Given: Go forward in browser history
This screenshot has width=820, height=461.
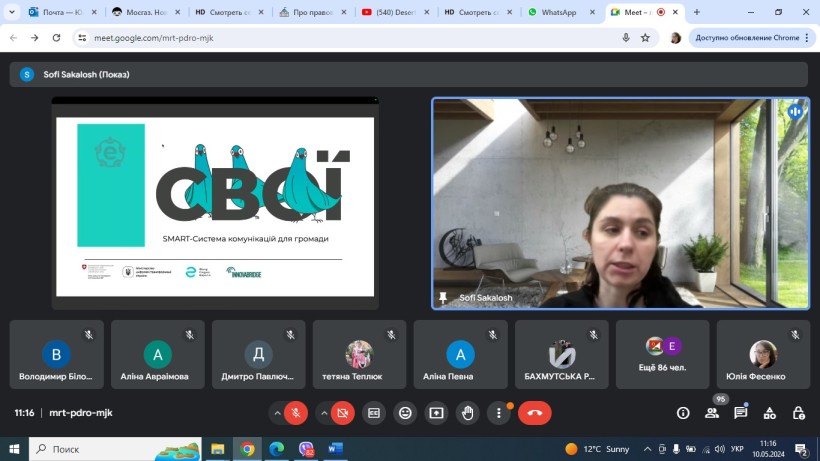Looking at the screenshot, I should click(35, 38).
